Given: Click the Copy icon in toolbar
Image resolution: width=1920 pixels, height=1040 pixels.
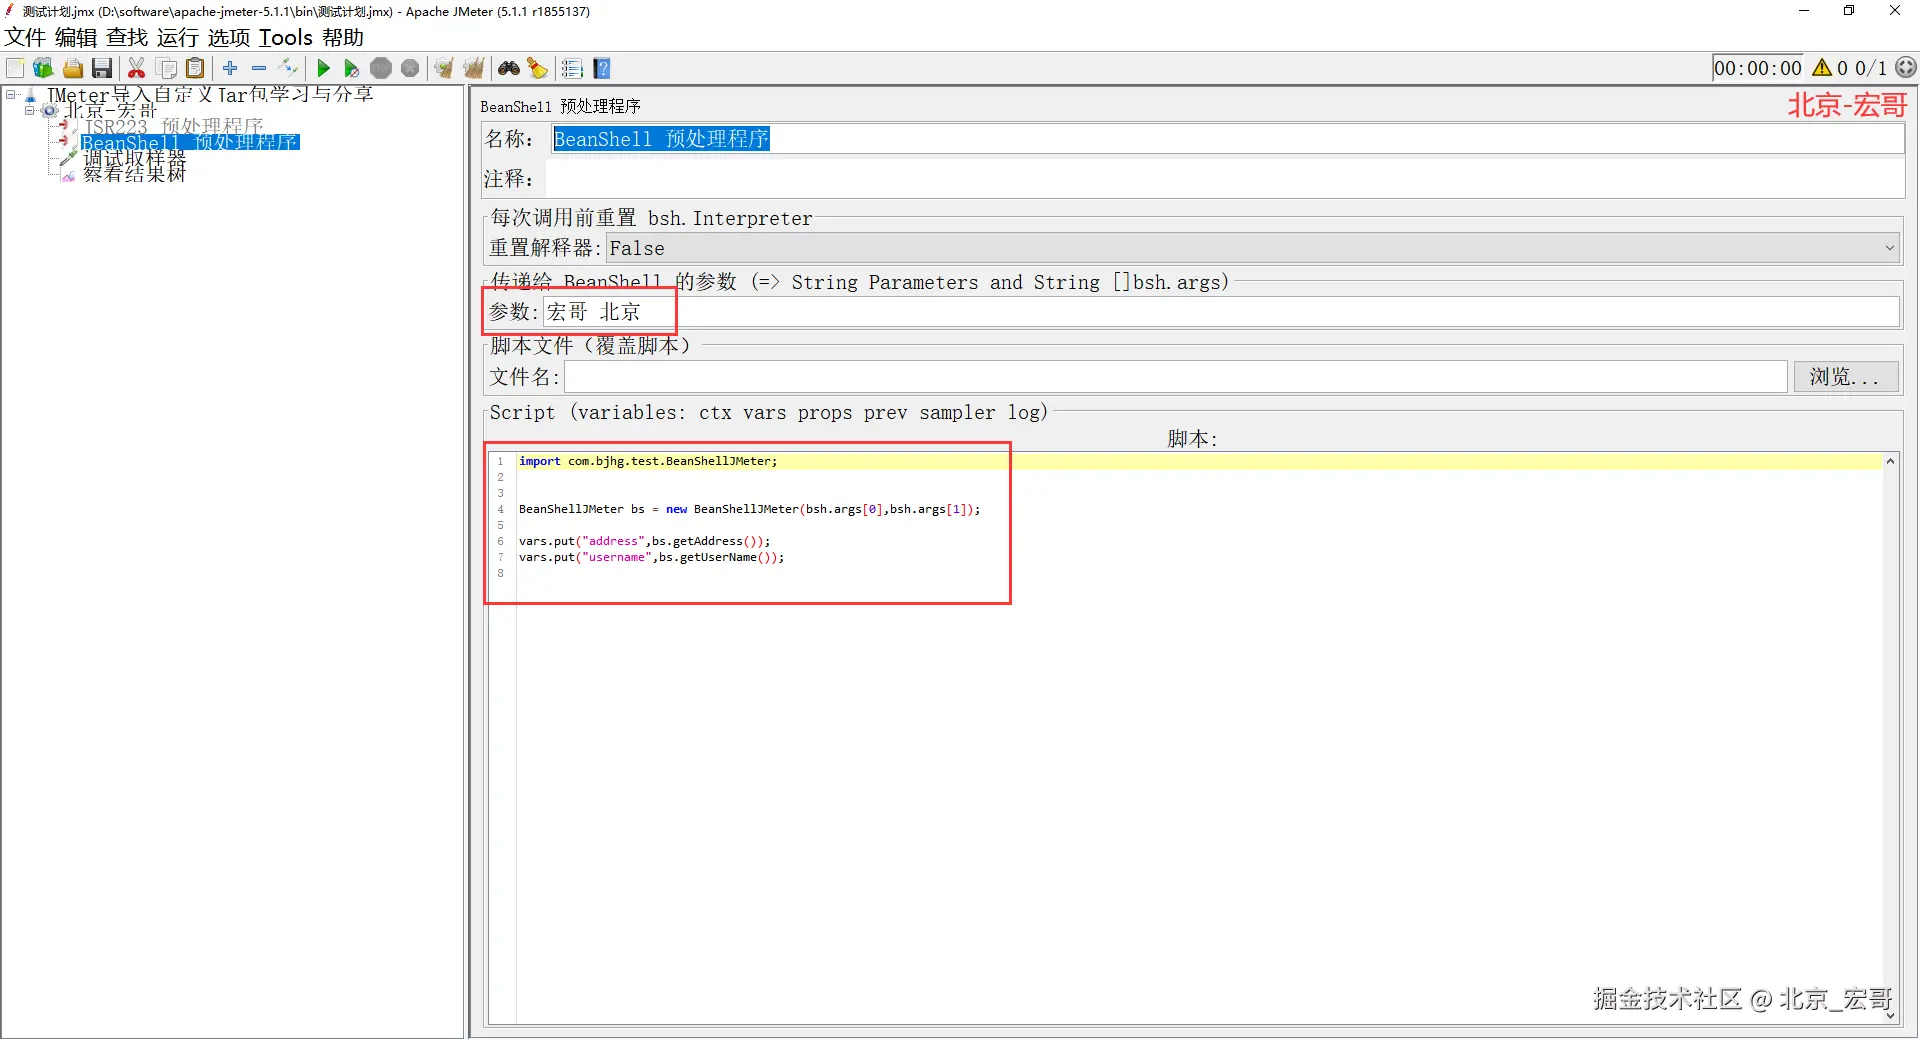Looking at the screenshot, I should click(x=167, y=68).
